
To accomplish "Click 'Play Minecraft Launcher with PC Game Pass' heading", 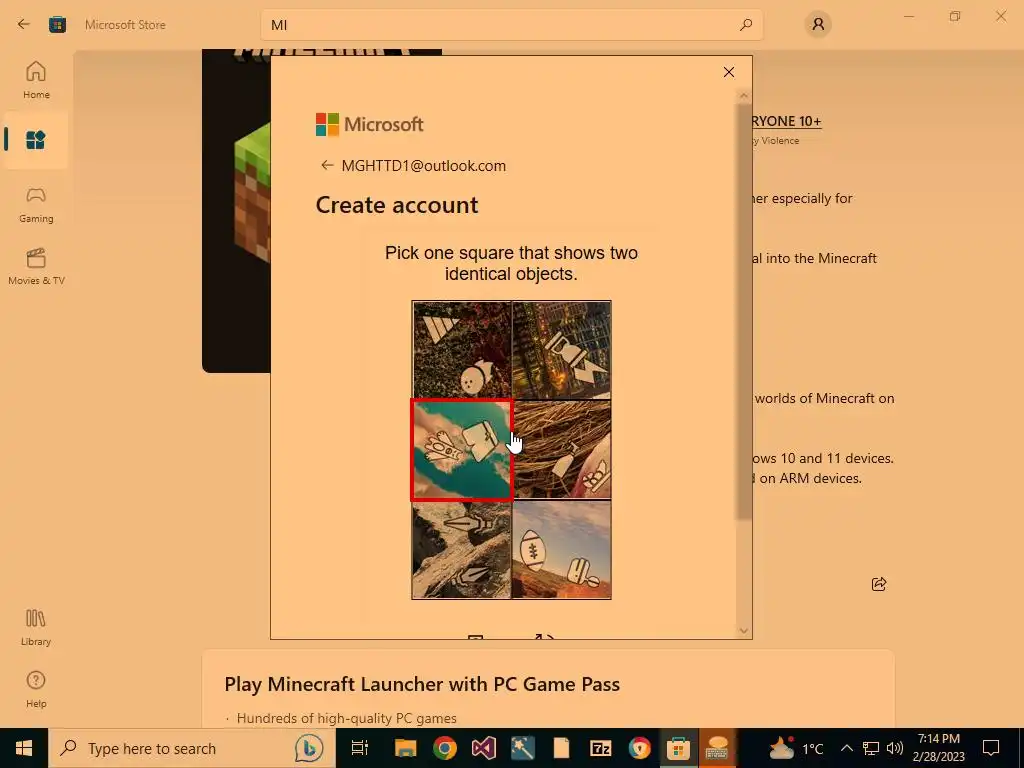I will point(422,684).
